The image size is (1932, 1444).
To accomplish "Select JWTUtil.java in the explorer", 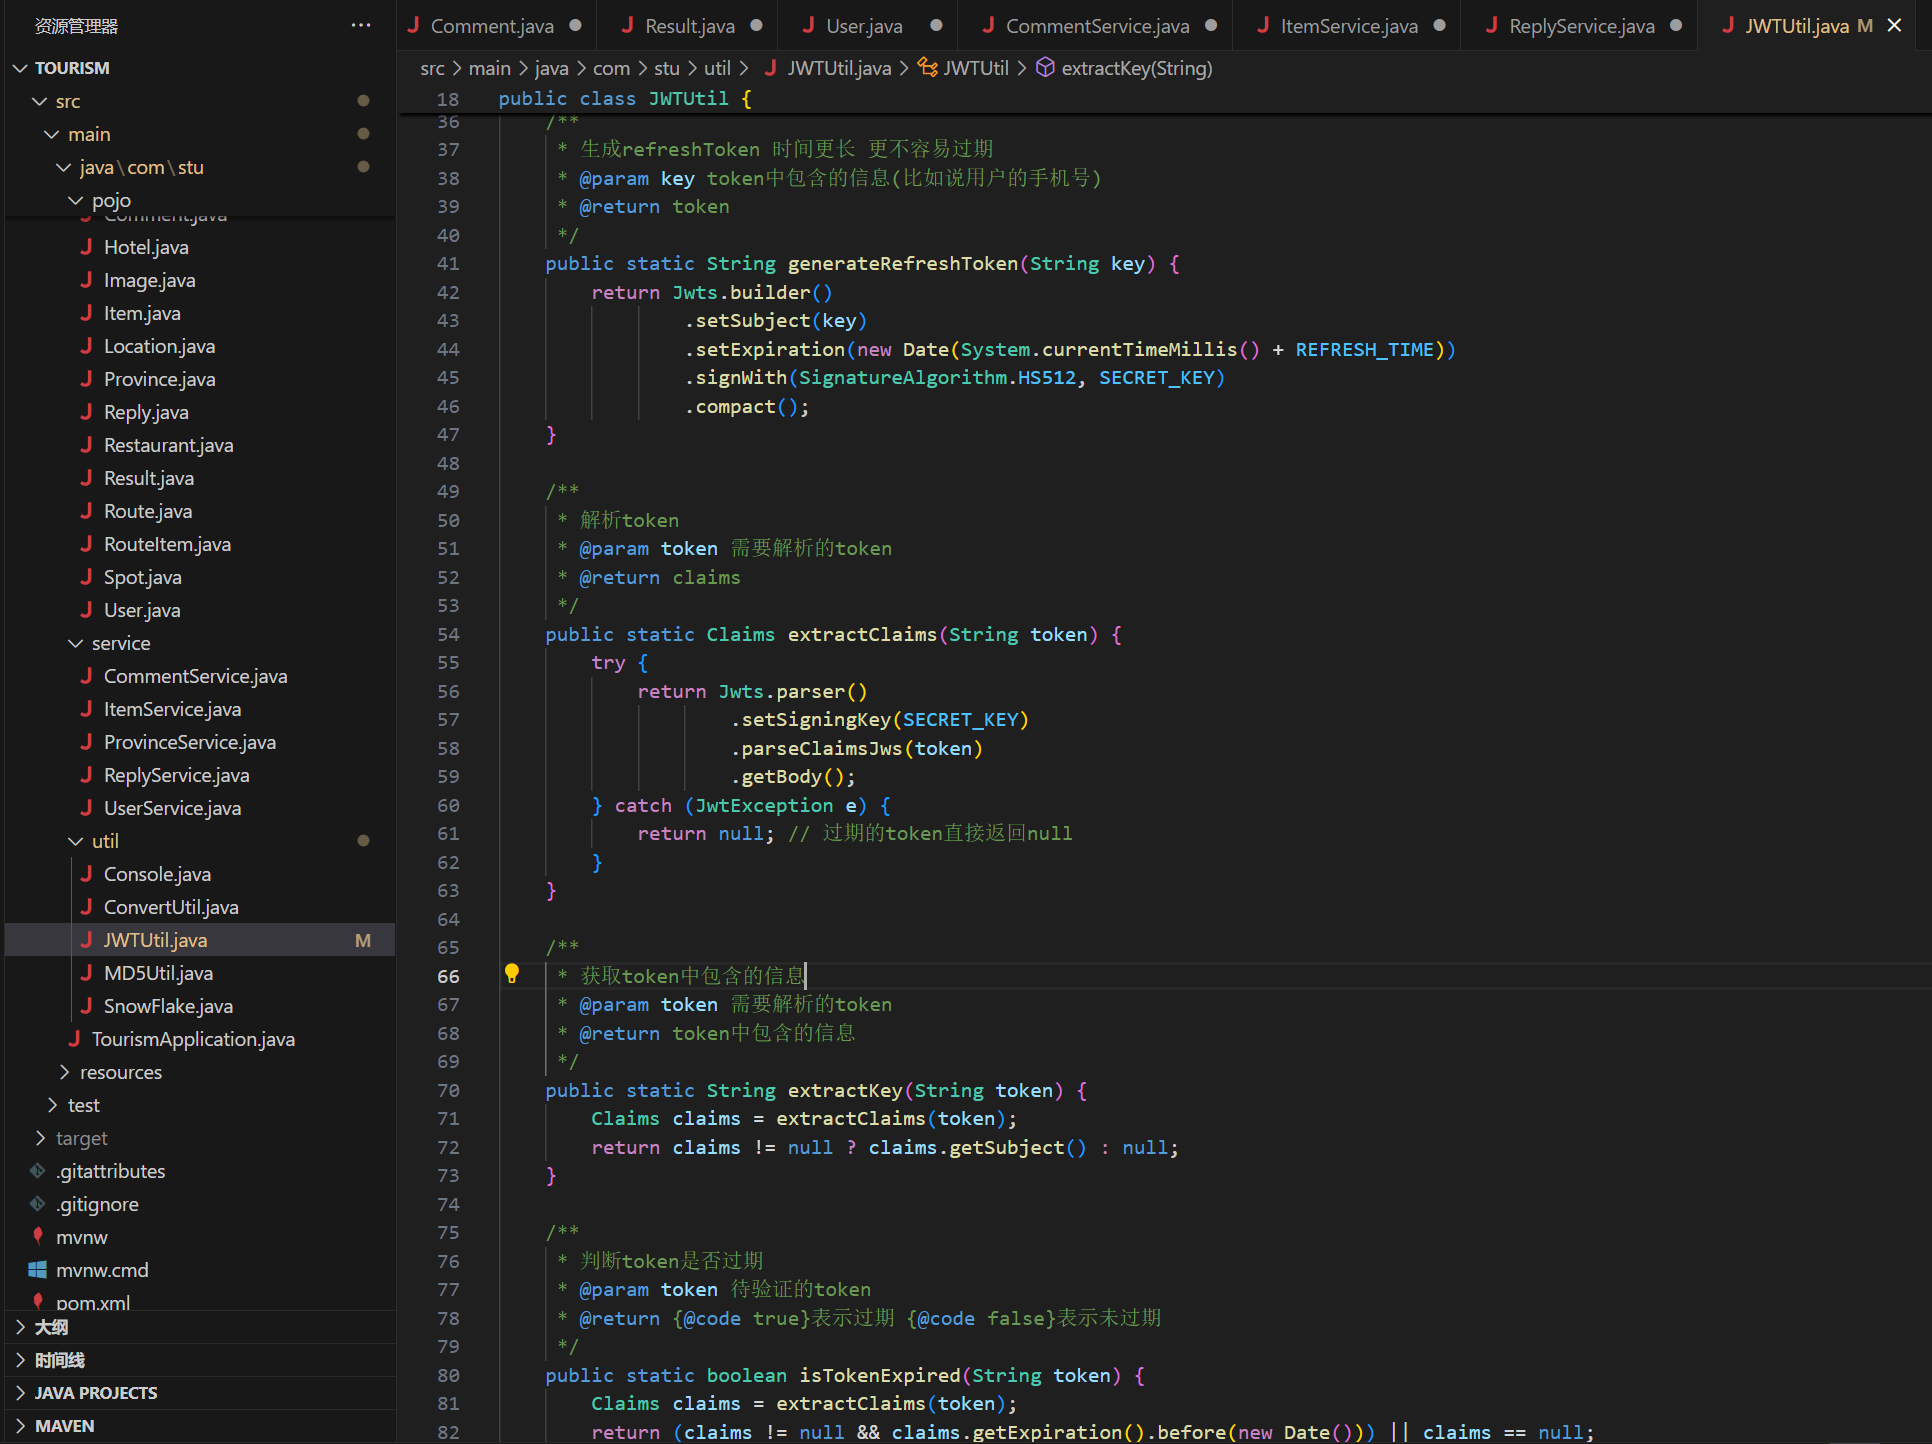I will [200, 940].
